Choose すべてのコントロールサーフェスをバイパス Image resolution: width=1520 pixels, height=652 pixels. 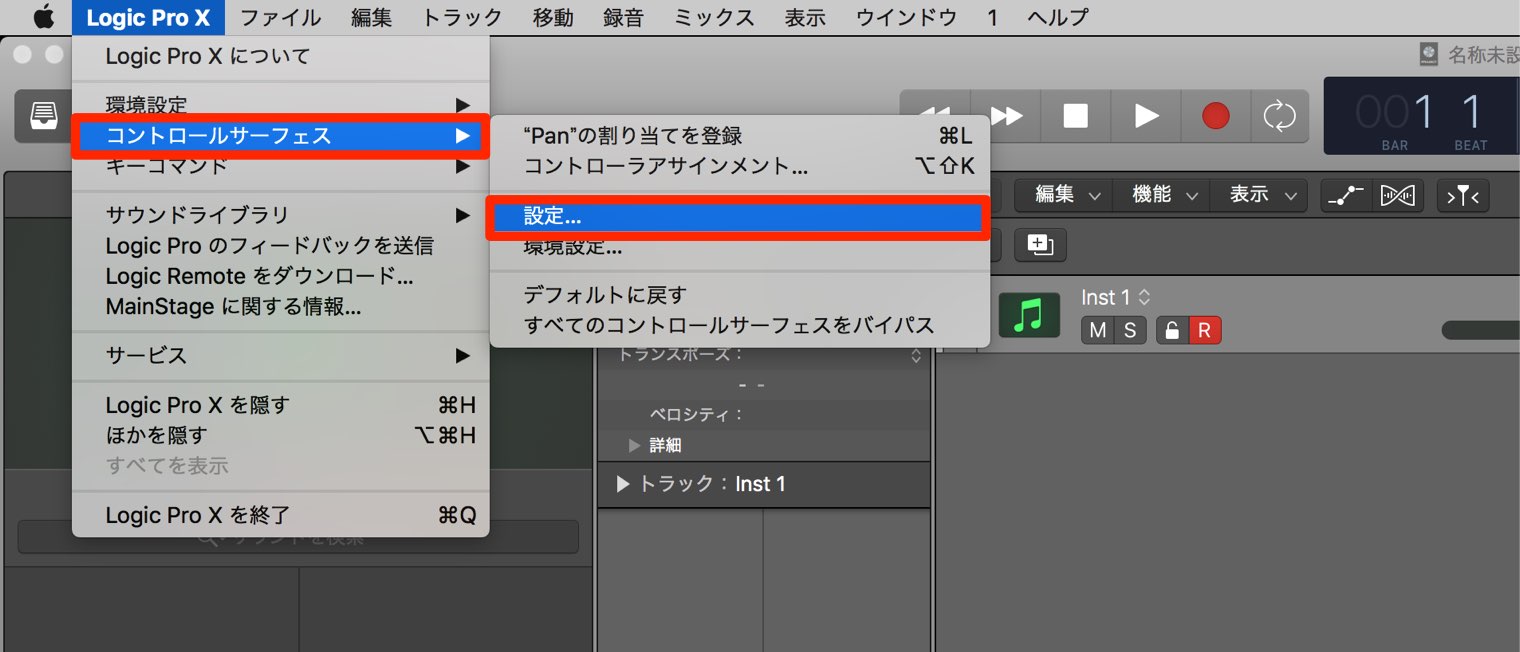[740, 325]
